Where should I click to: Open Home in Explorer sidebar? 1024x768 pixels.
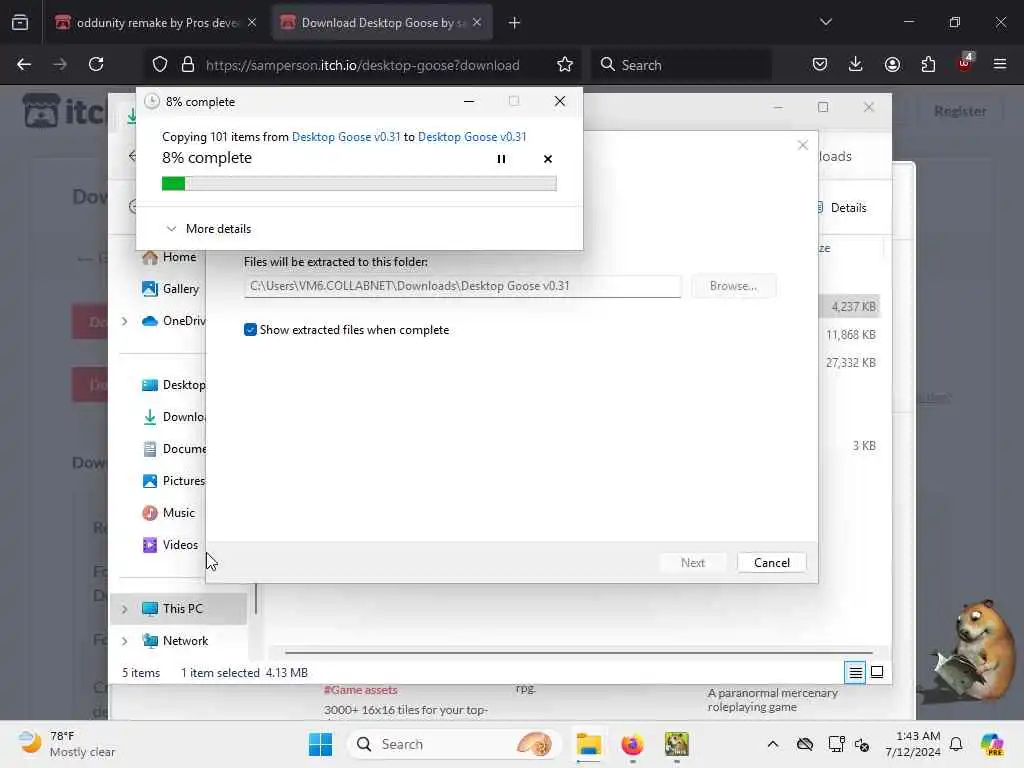(x=170, y=257)
